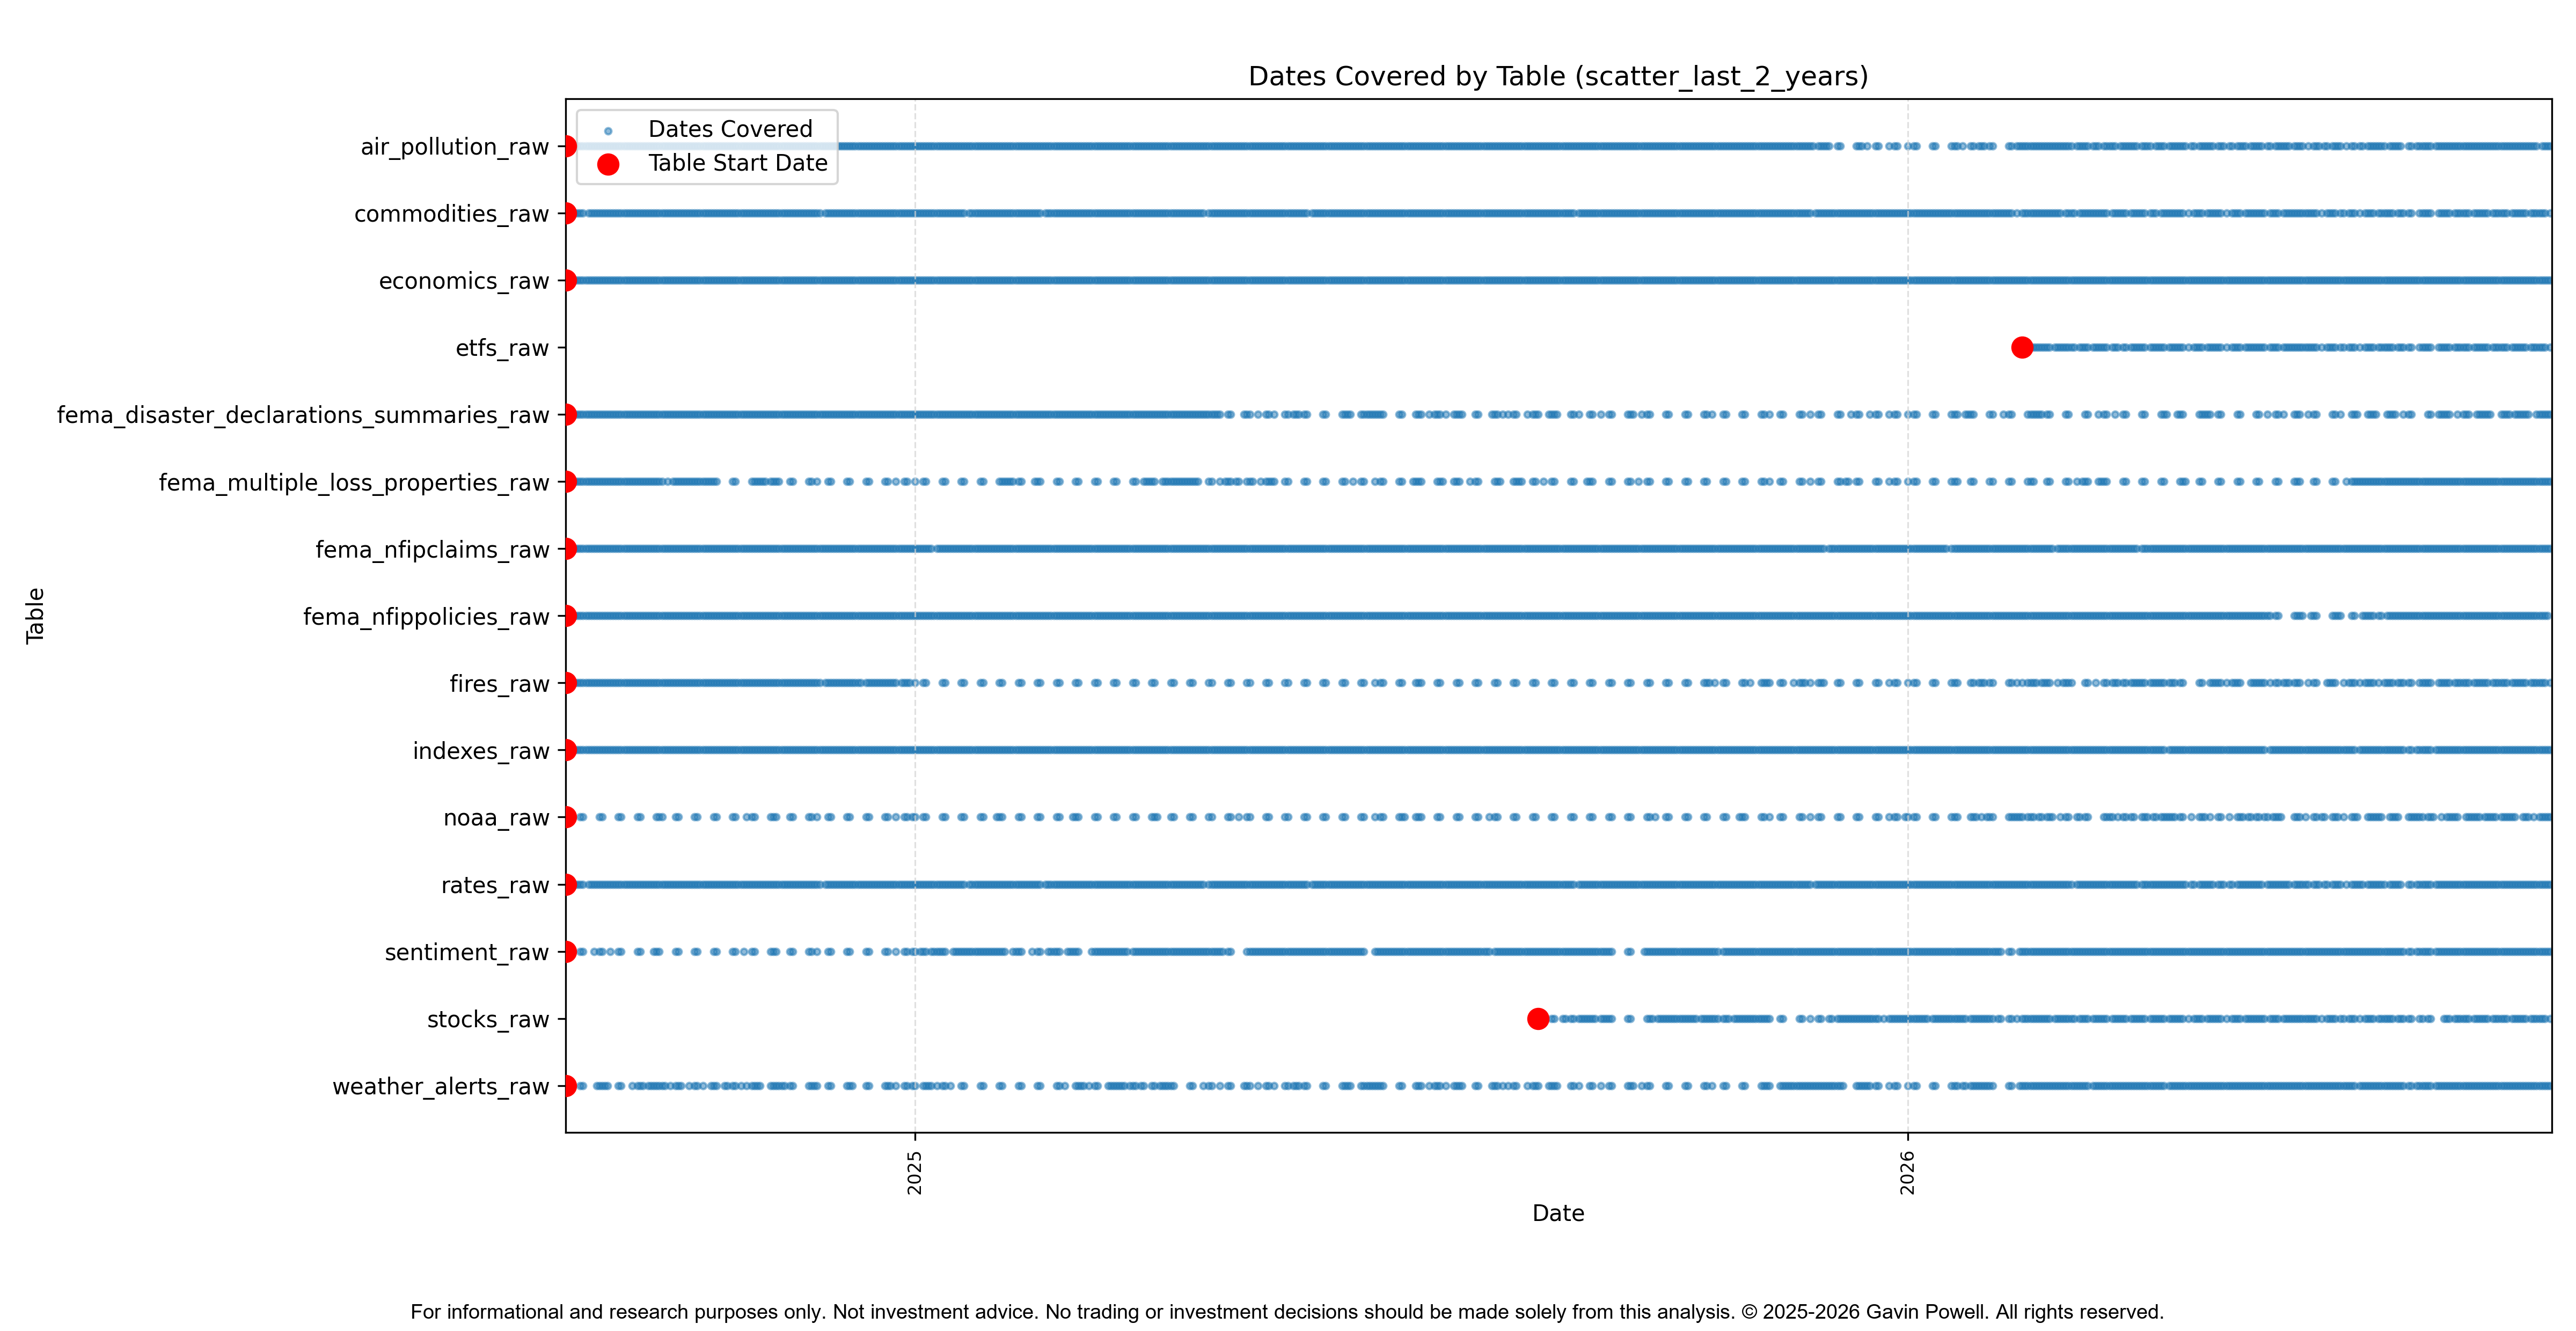2576x1331 pixels.
Task: Click the 'Date' x-axis title
Action: point(1558,1213)
